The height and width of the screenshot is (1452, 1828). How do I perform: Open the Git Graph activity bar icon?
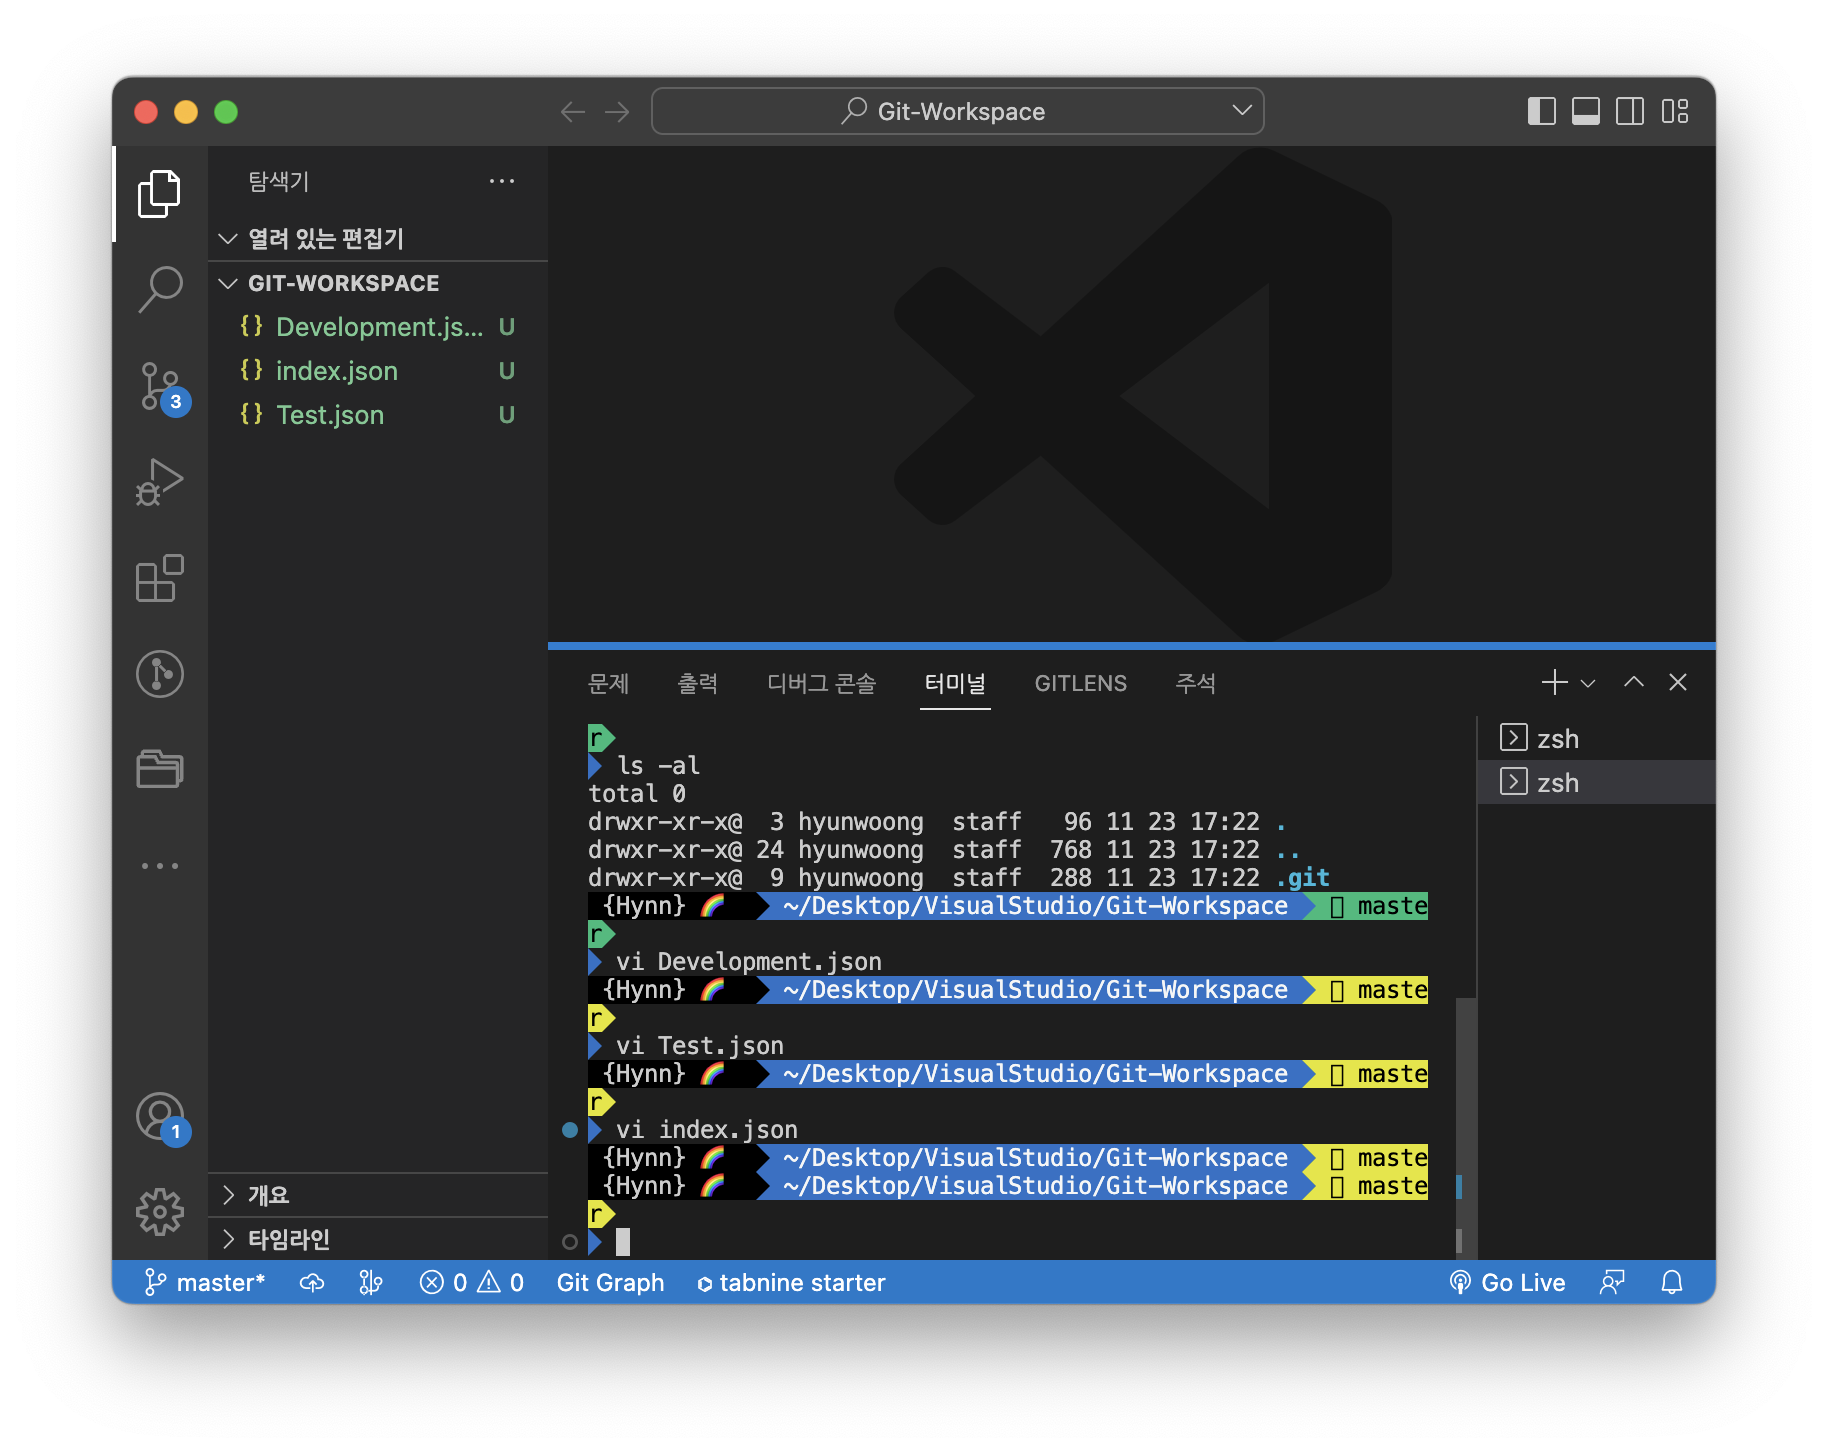pyautogui.click(x=159, y=674)
